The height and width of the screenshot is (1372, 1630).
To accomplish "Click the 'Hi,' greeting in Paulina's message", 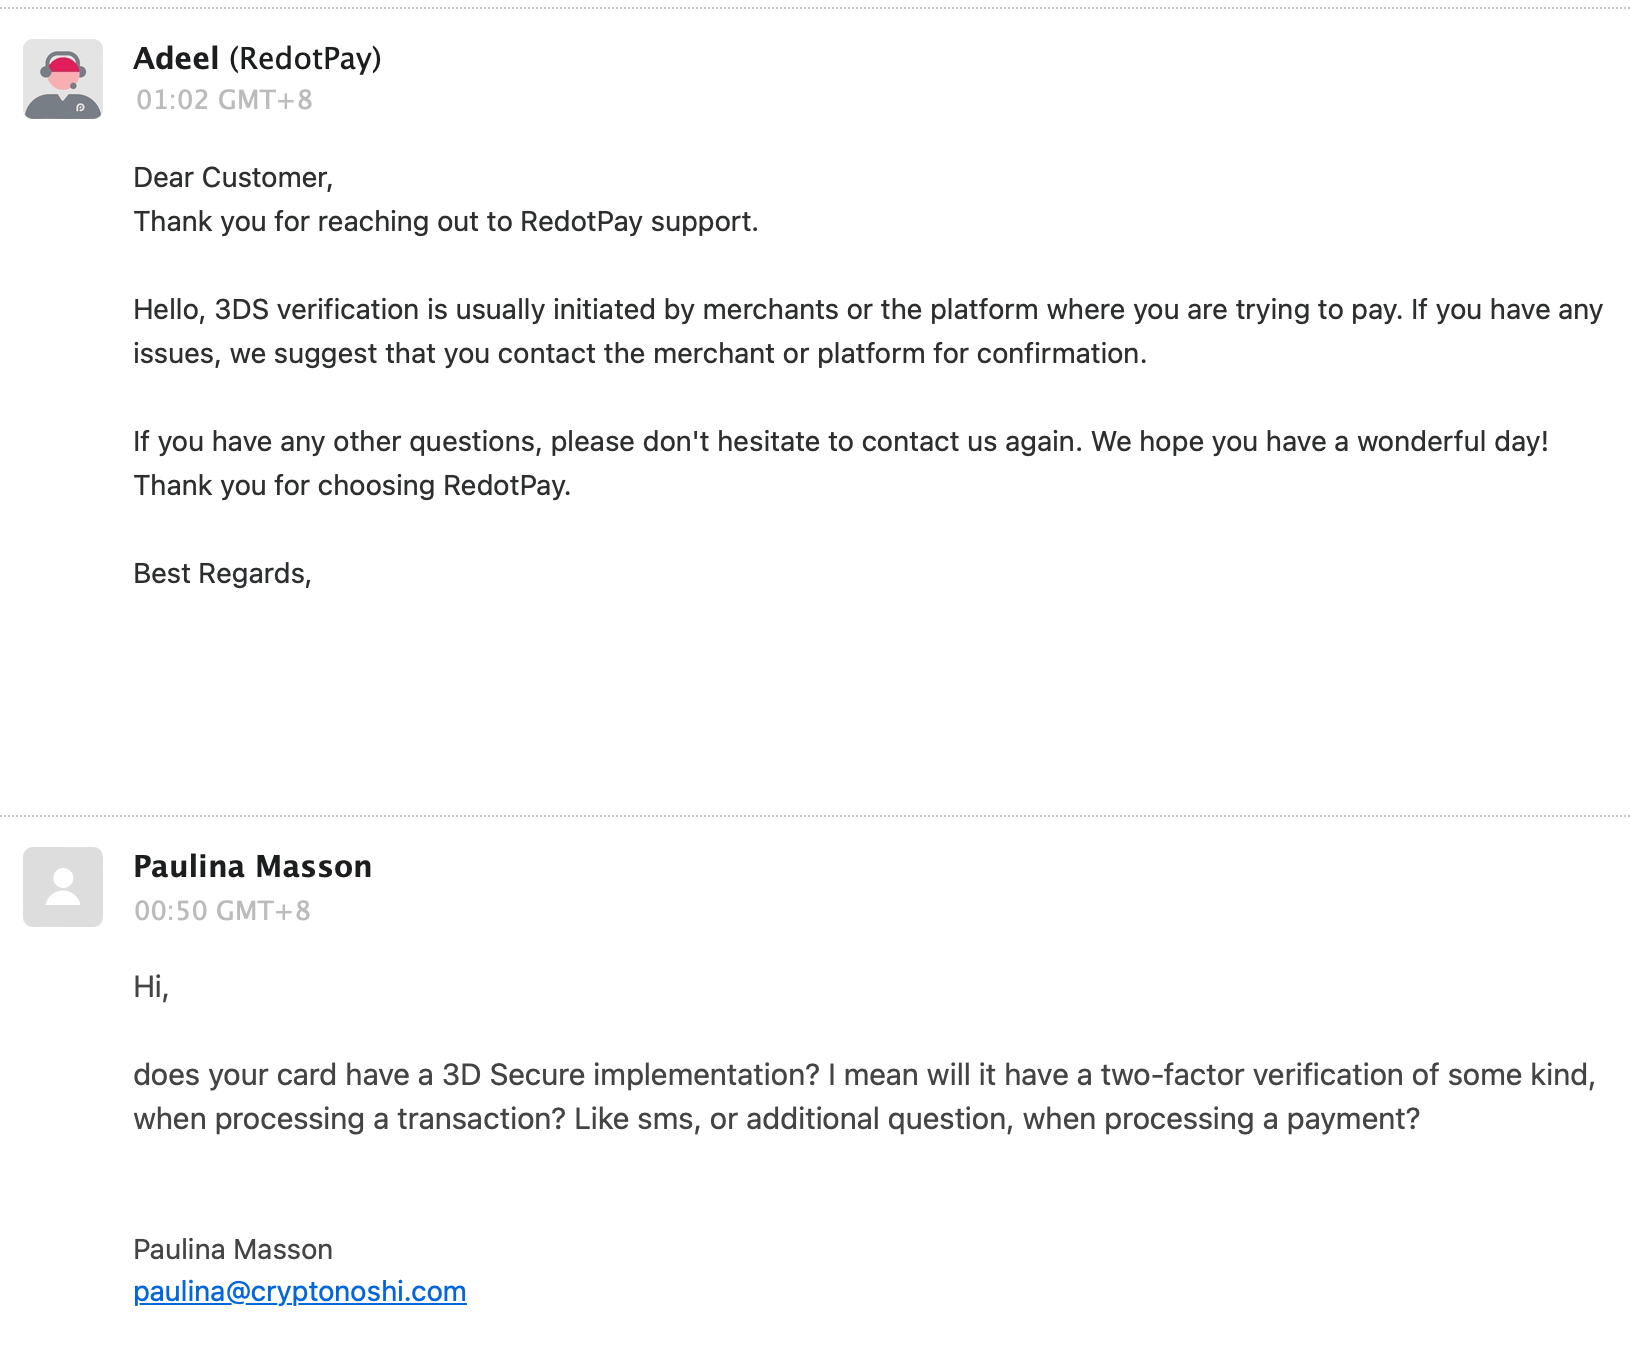I will [x=151, y=987].
